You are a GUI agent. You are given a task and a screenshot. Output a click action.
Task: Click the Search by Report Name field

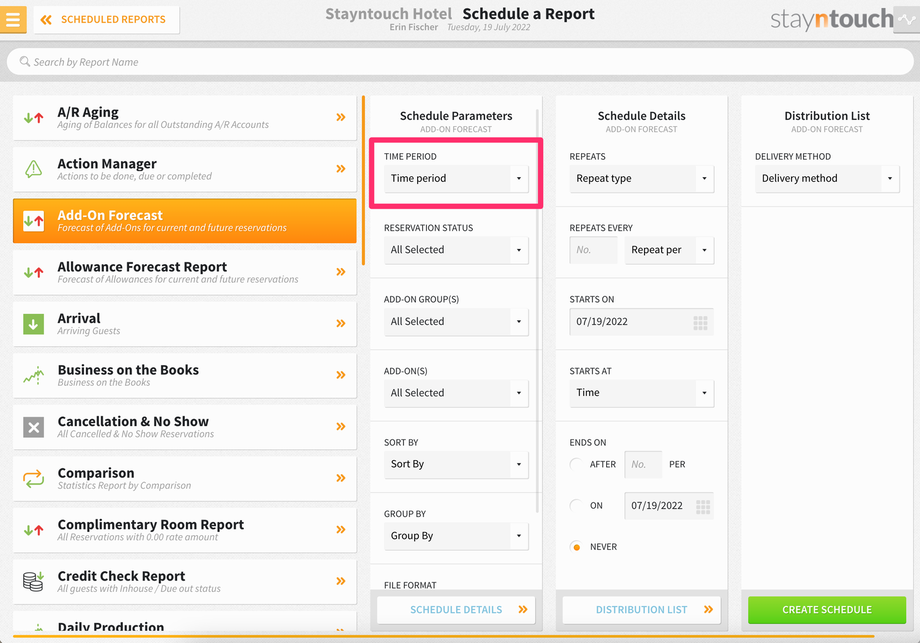(x=460, y=62)
